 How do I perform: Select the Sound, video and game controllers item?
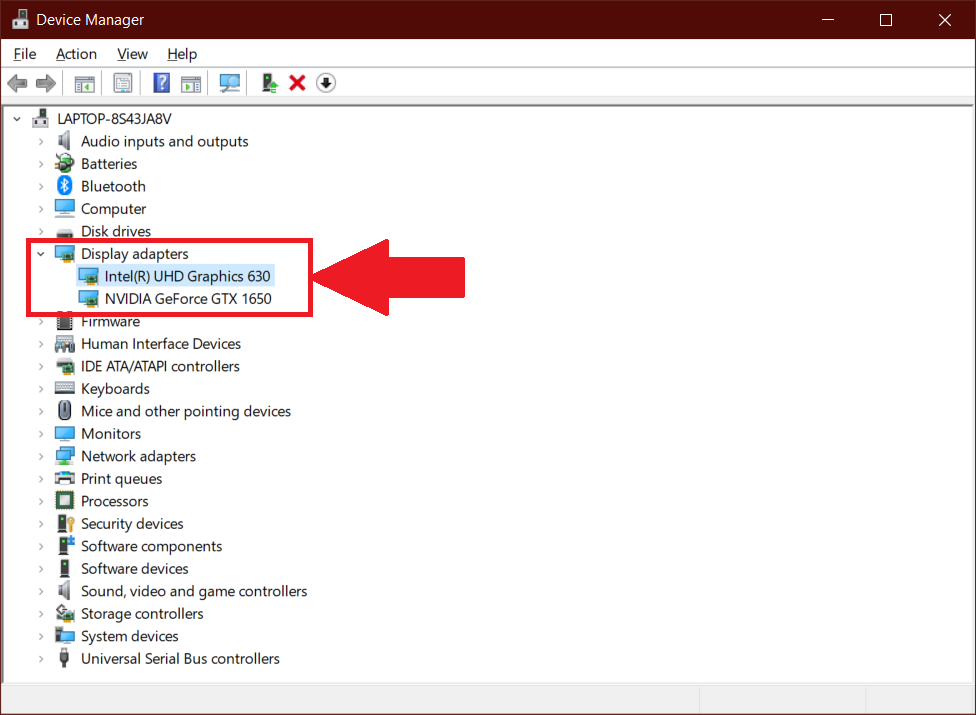194,591
